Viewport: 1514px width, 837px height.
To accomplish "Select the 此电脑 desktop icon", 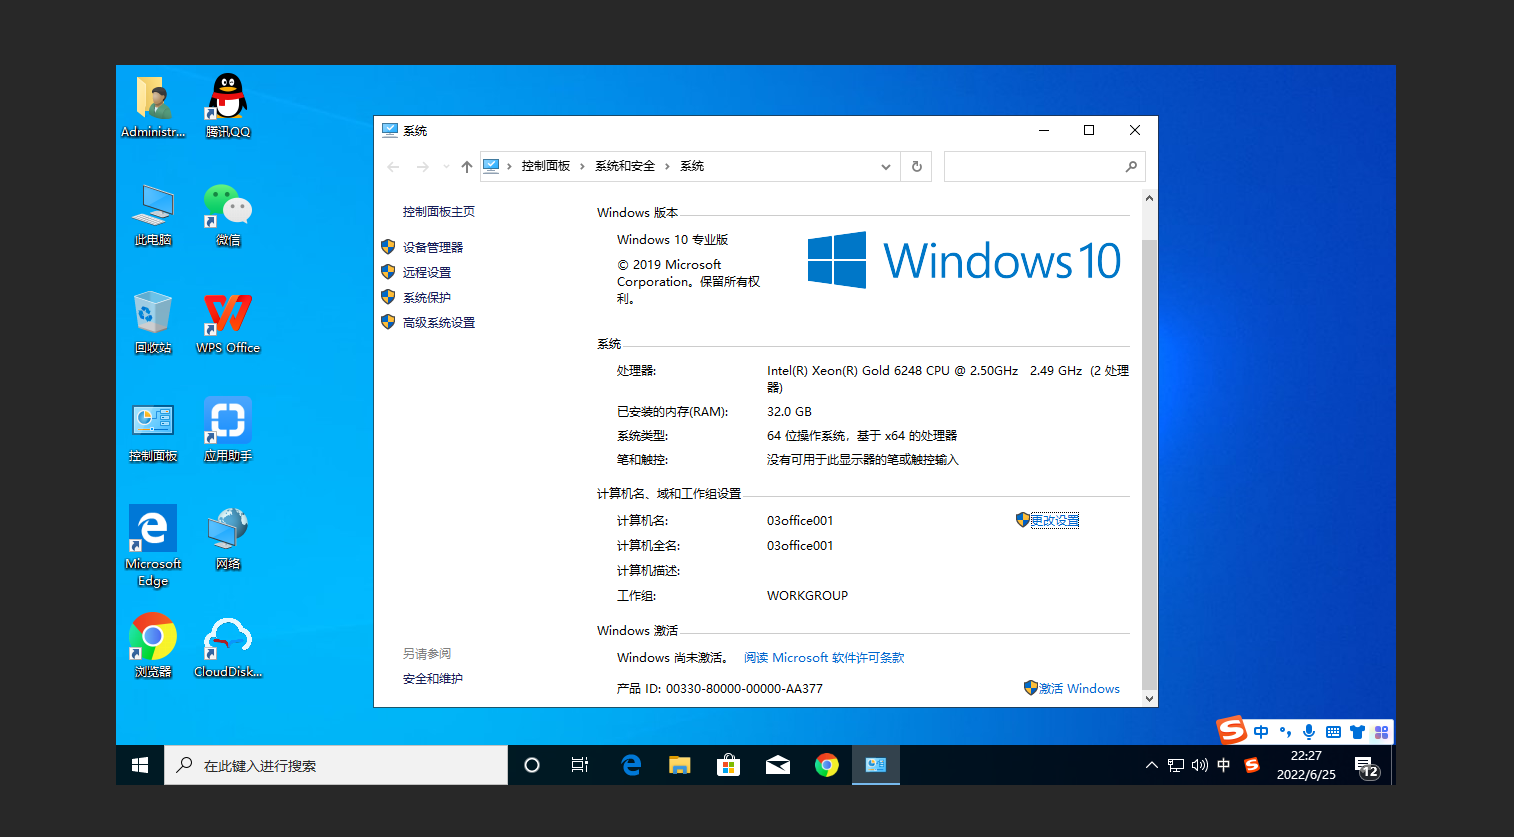I will click(153, 215).
